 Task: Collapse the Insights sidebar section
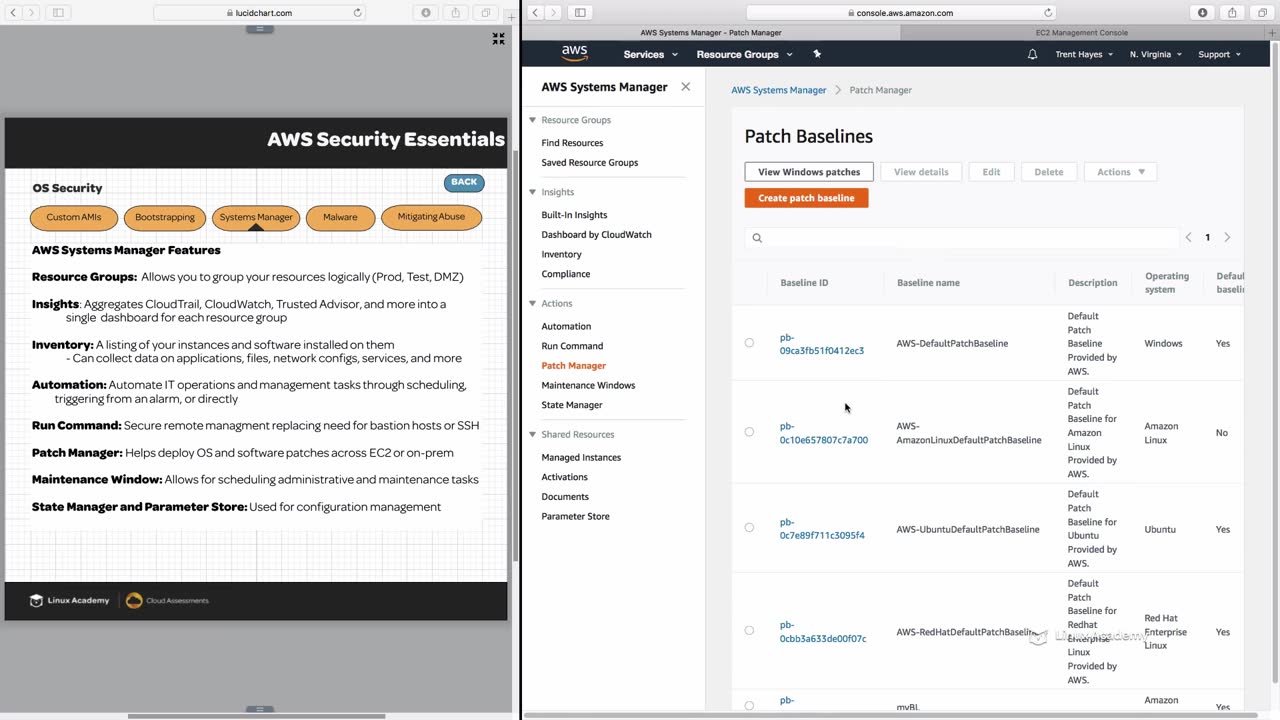point(532,192)
